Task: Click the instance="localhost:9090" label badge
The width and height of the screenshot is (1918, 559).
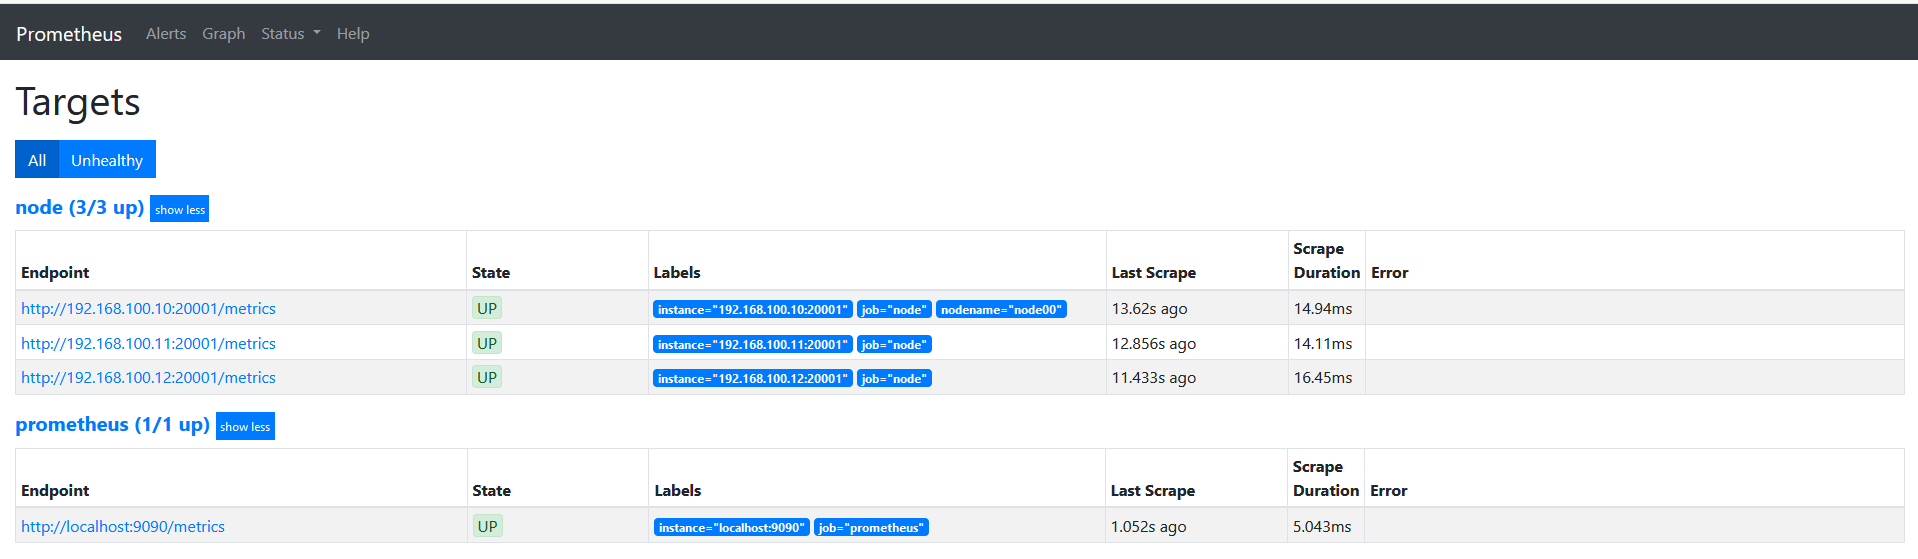Action: tap(732, 528)
